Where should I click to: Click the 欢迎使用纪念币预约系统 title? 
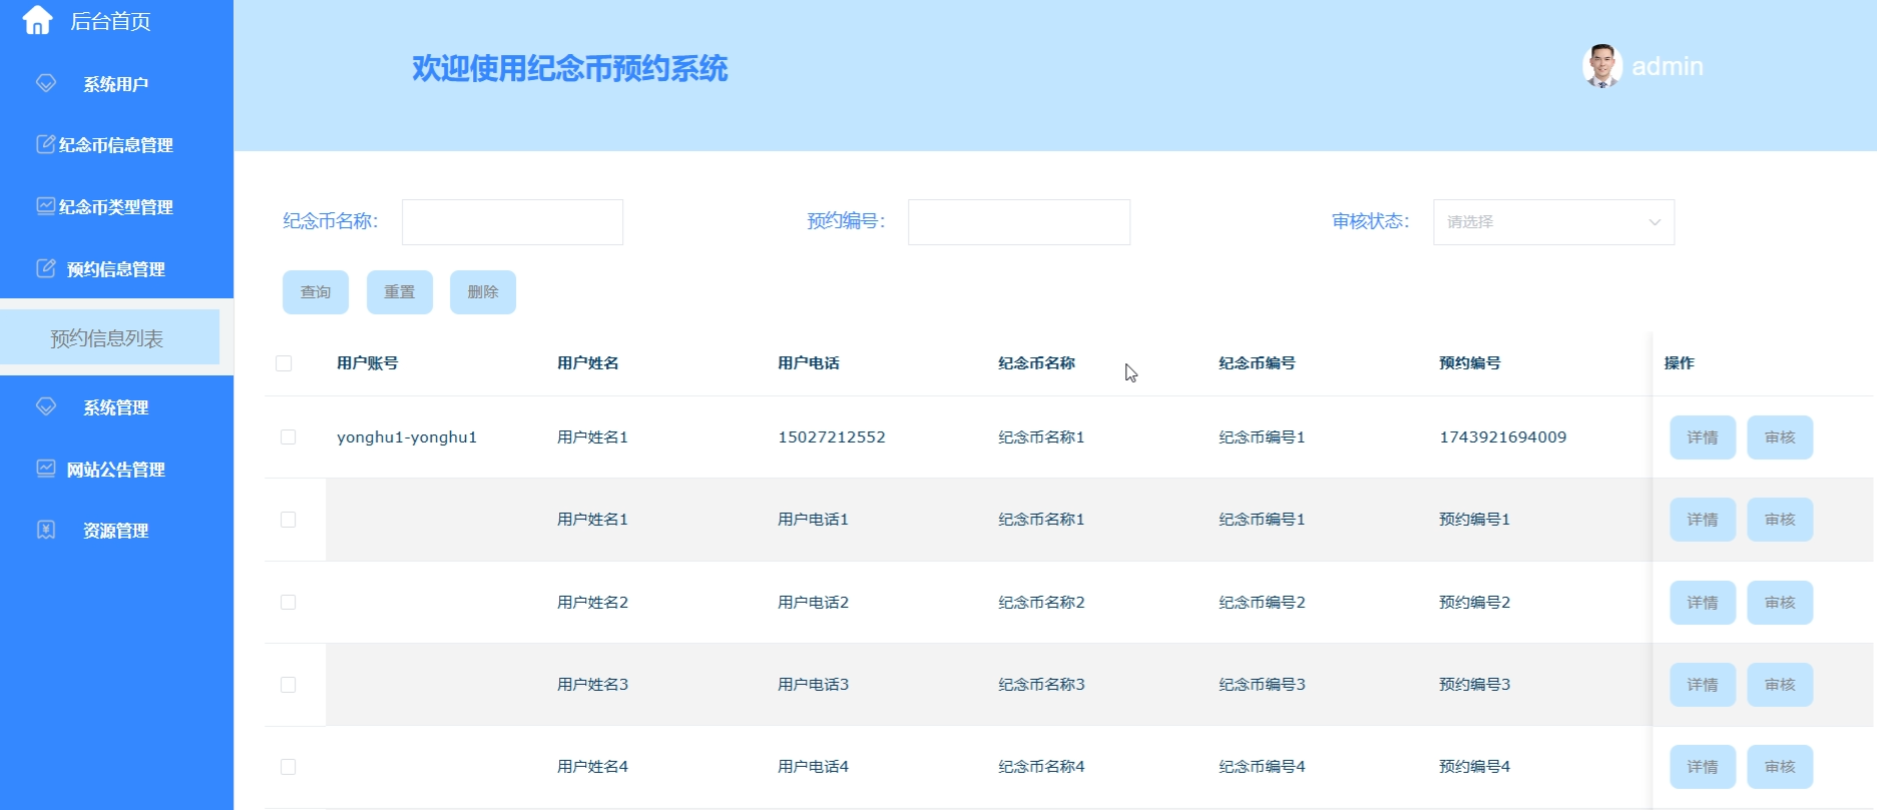570,68
